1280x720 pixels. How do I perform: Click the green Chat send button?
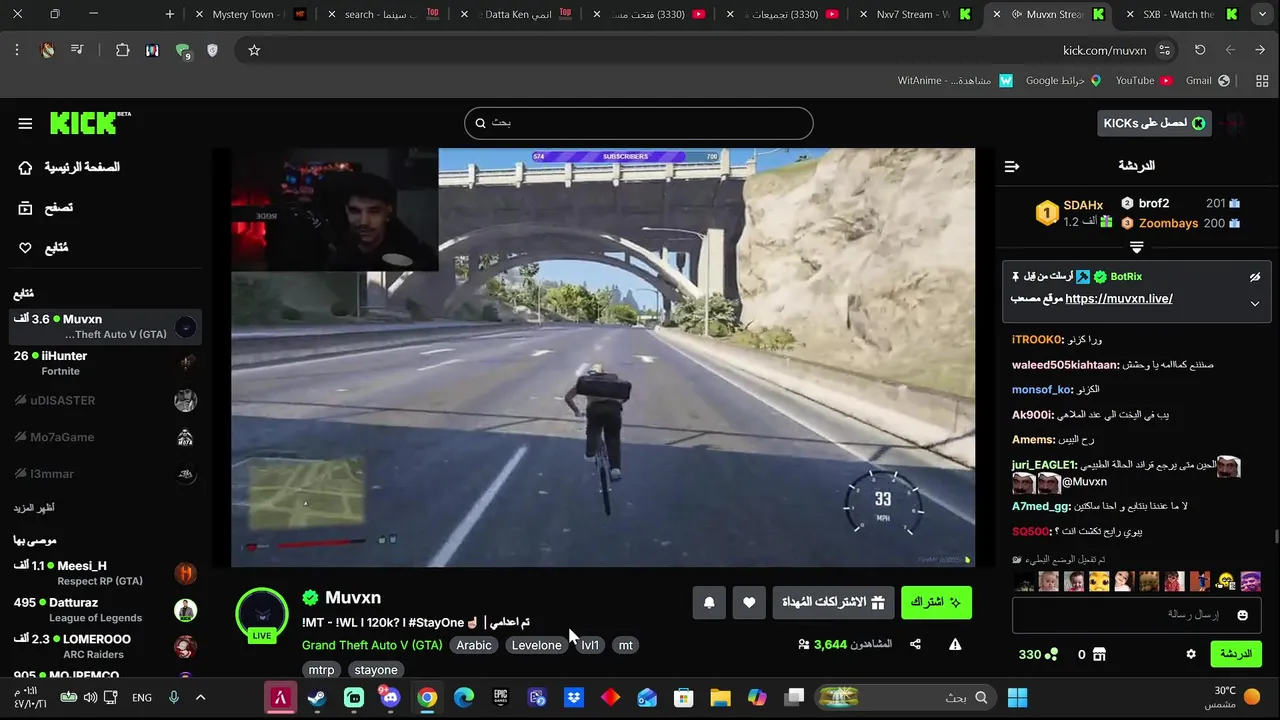(x=1236, y=654)
